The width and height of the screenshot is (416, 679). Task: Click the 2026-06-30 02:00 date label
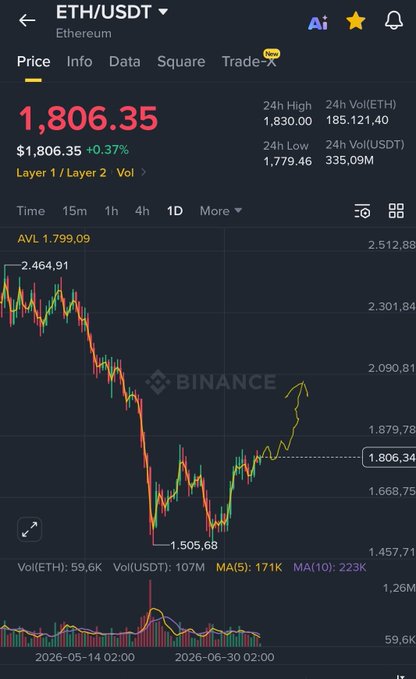coord(225,657)
